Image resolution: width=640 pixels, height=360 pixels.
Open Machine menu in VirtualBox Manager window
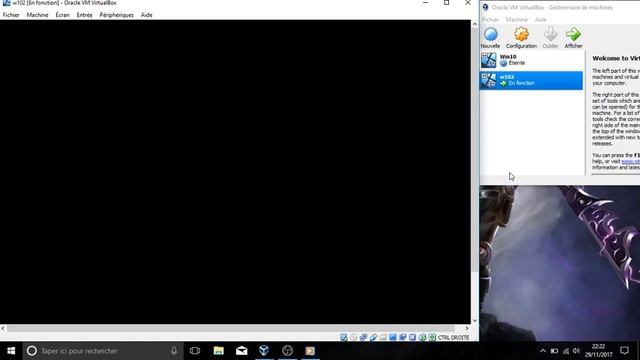point(517,20)
